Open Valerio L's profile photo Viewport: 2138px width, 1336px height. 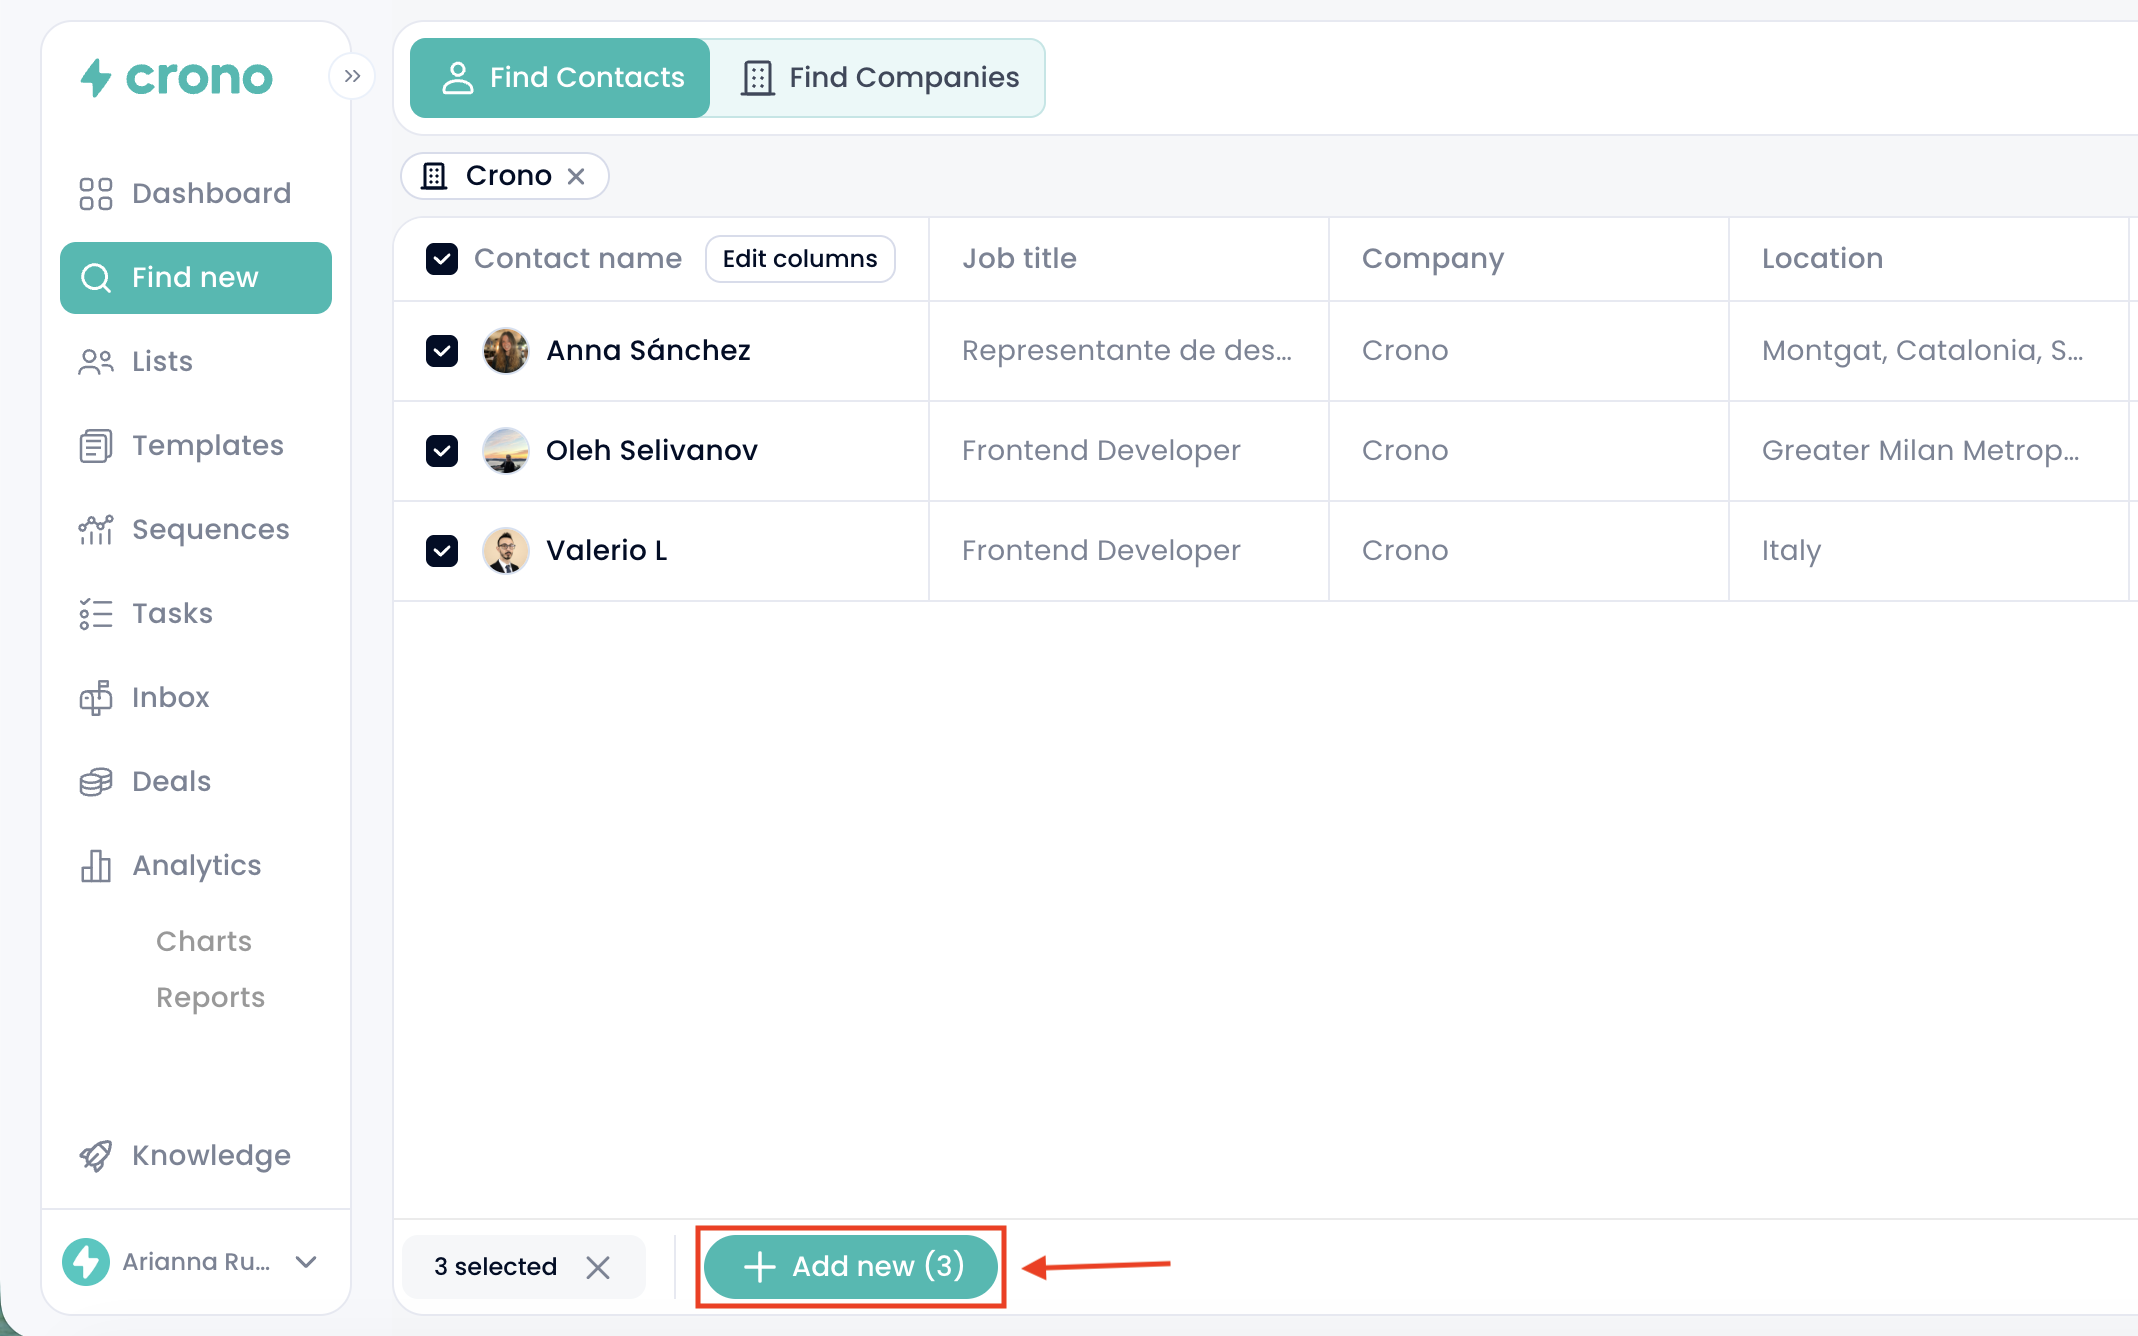coord(506,551)
